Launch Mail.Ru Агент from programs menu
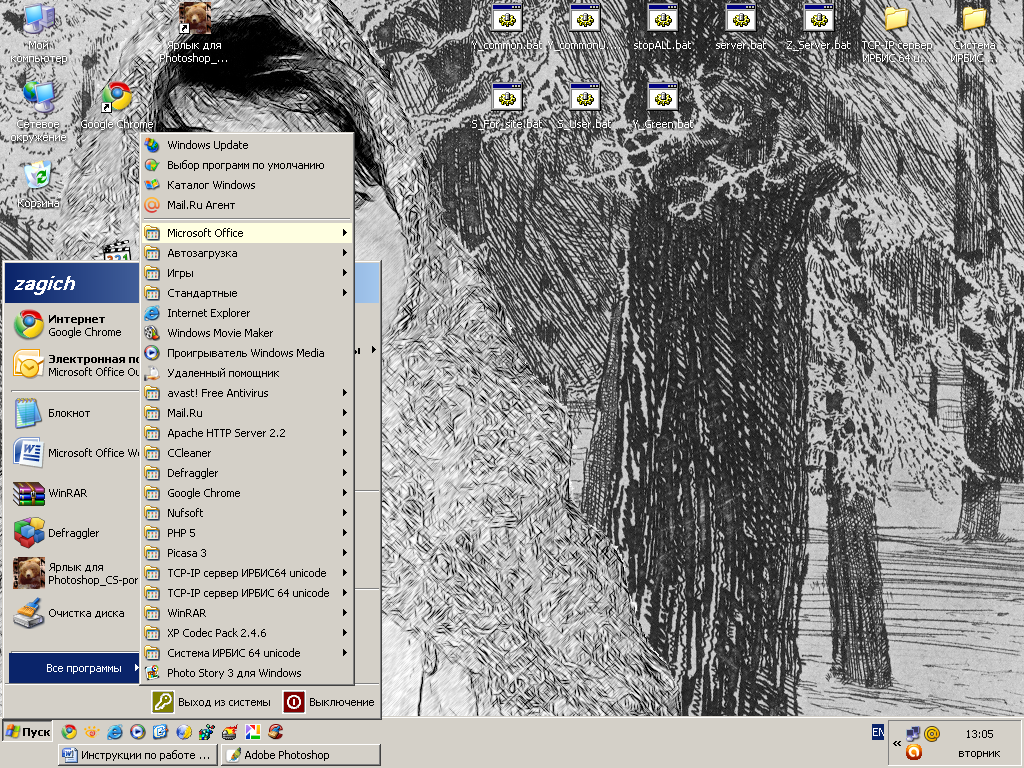This screenshot has width=1024, height=768. coord(247,205)
